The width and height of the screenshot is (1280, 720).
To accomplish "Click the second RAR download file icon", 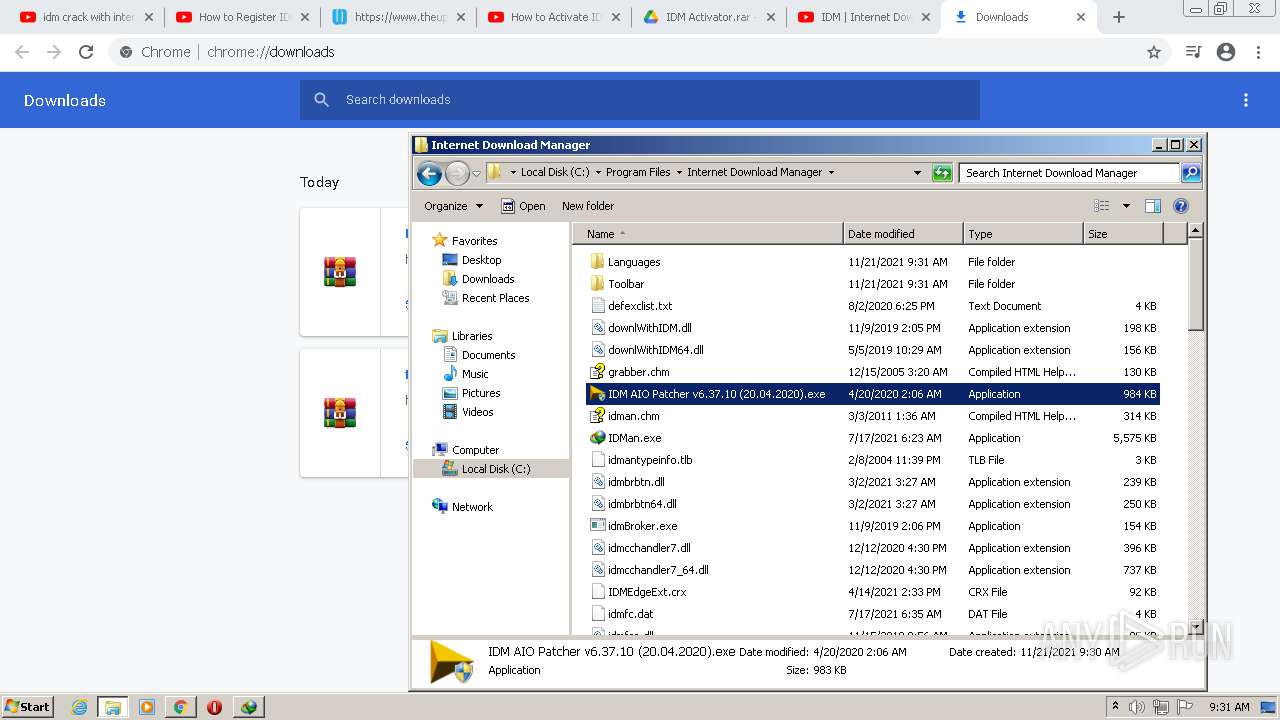I will (340, 412).
